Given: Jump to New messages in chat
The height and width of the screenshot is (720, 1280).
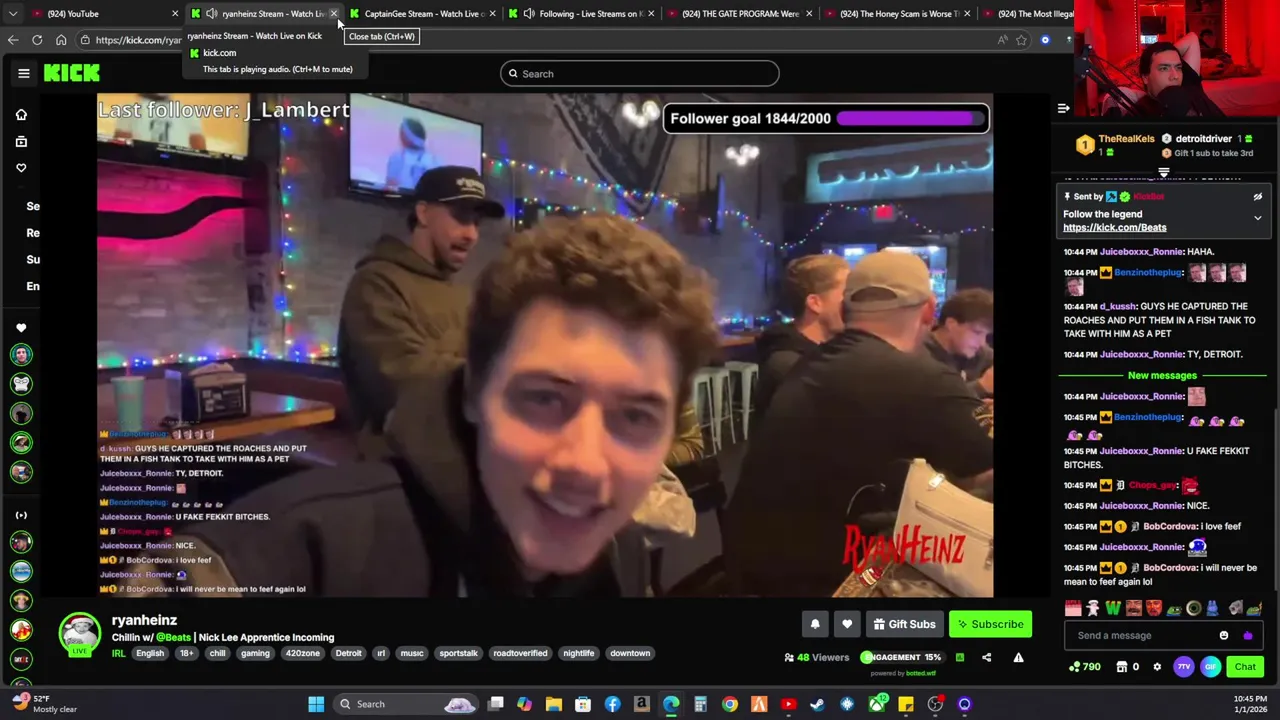Looking at the screenshot, I should tap(1162, 375).
